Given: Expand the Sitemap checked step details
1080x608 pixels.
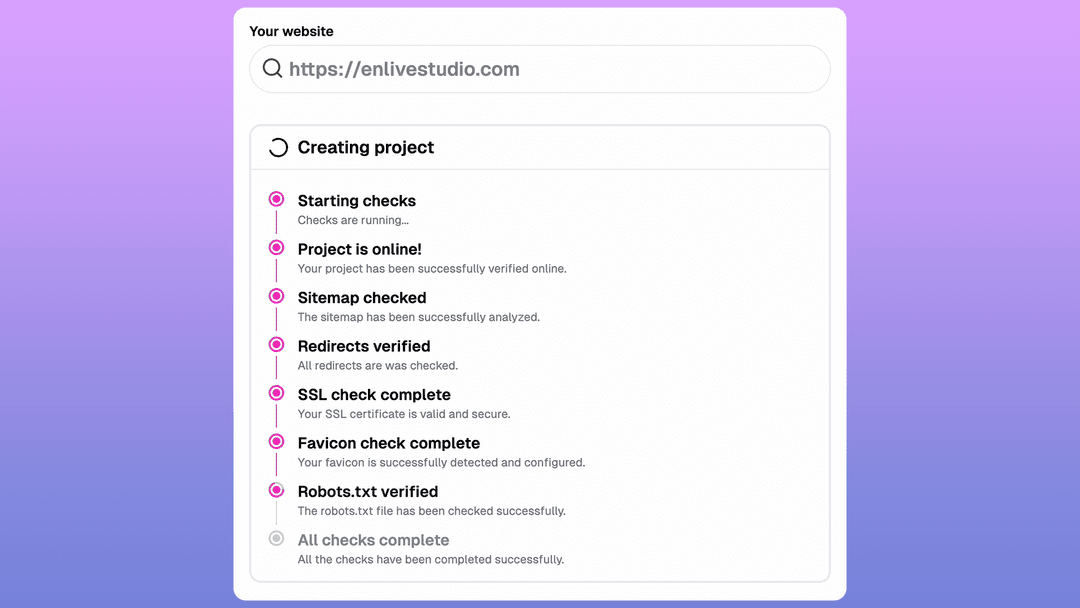Looking at the screenshot, I should point(362,297).
